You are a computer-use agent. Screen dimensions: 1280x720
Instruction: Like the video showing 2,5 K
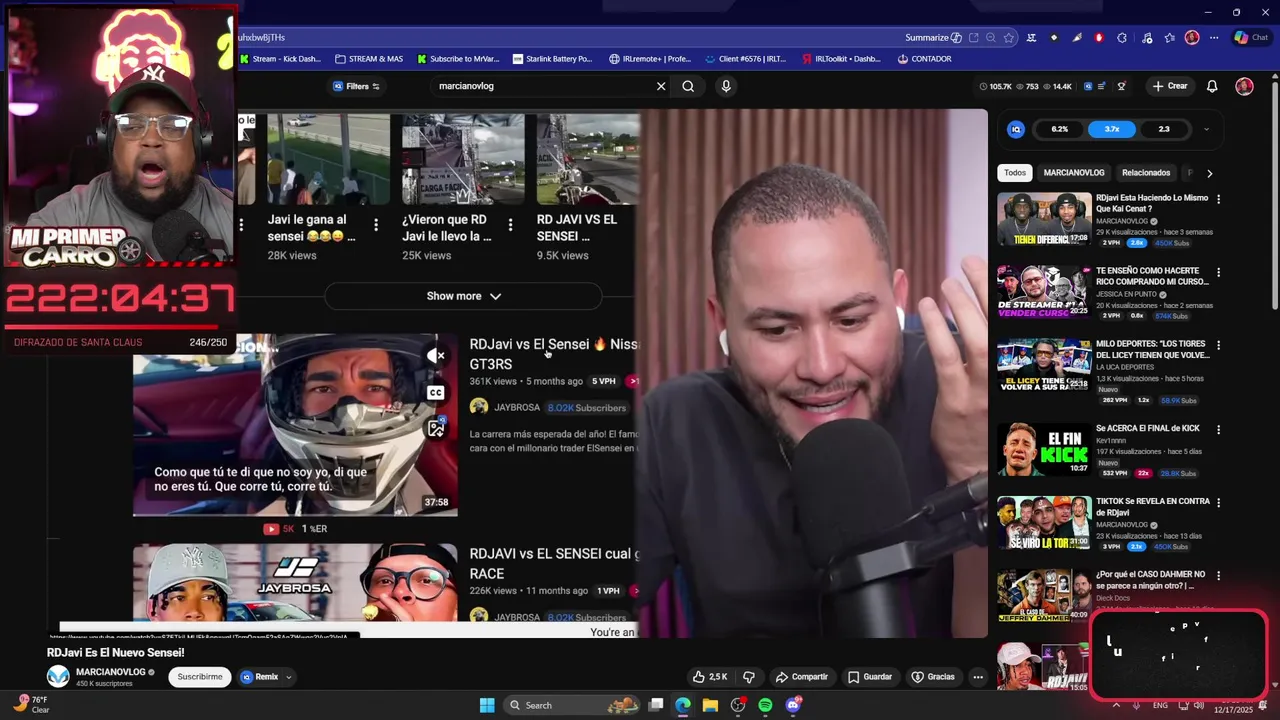click(710, 677)
